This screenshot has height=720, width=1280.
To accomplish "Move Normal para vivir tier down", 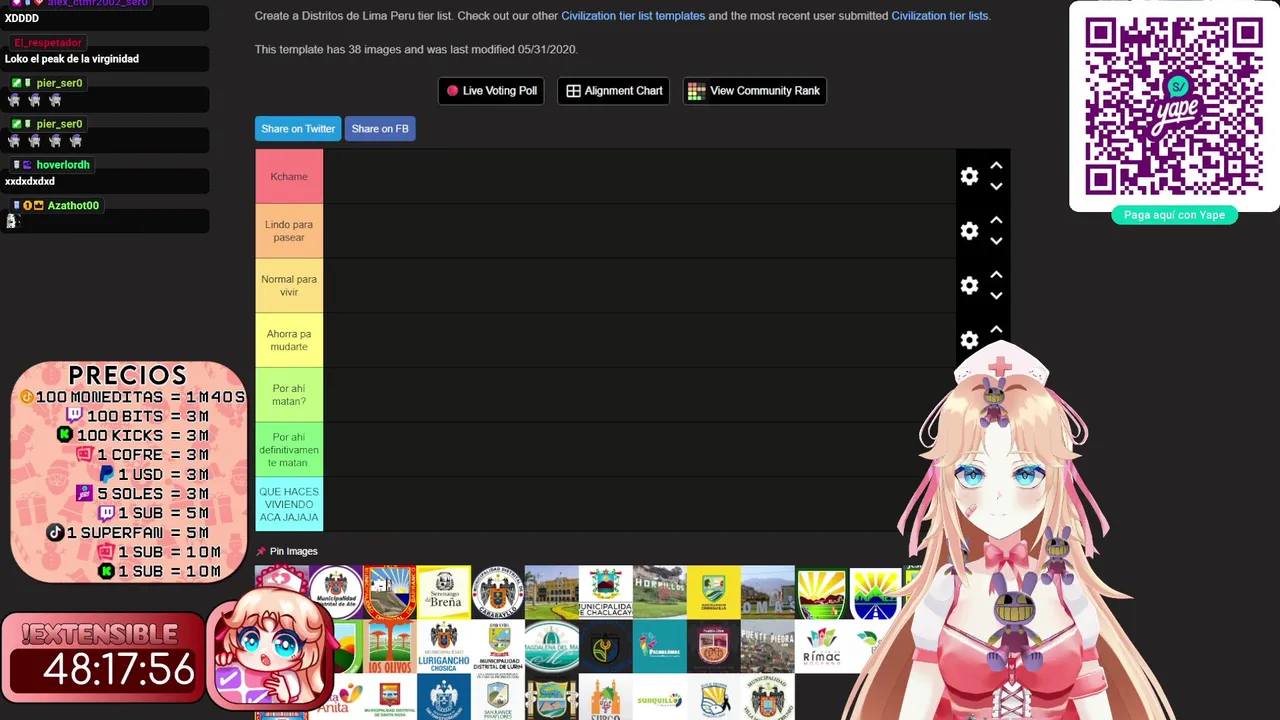I will pos(996,295).
